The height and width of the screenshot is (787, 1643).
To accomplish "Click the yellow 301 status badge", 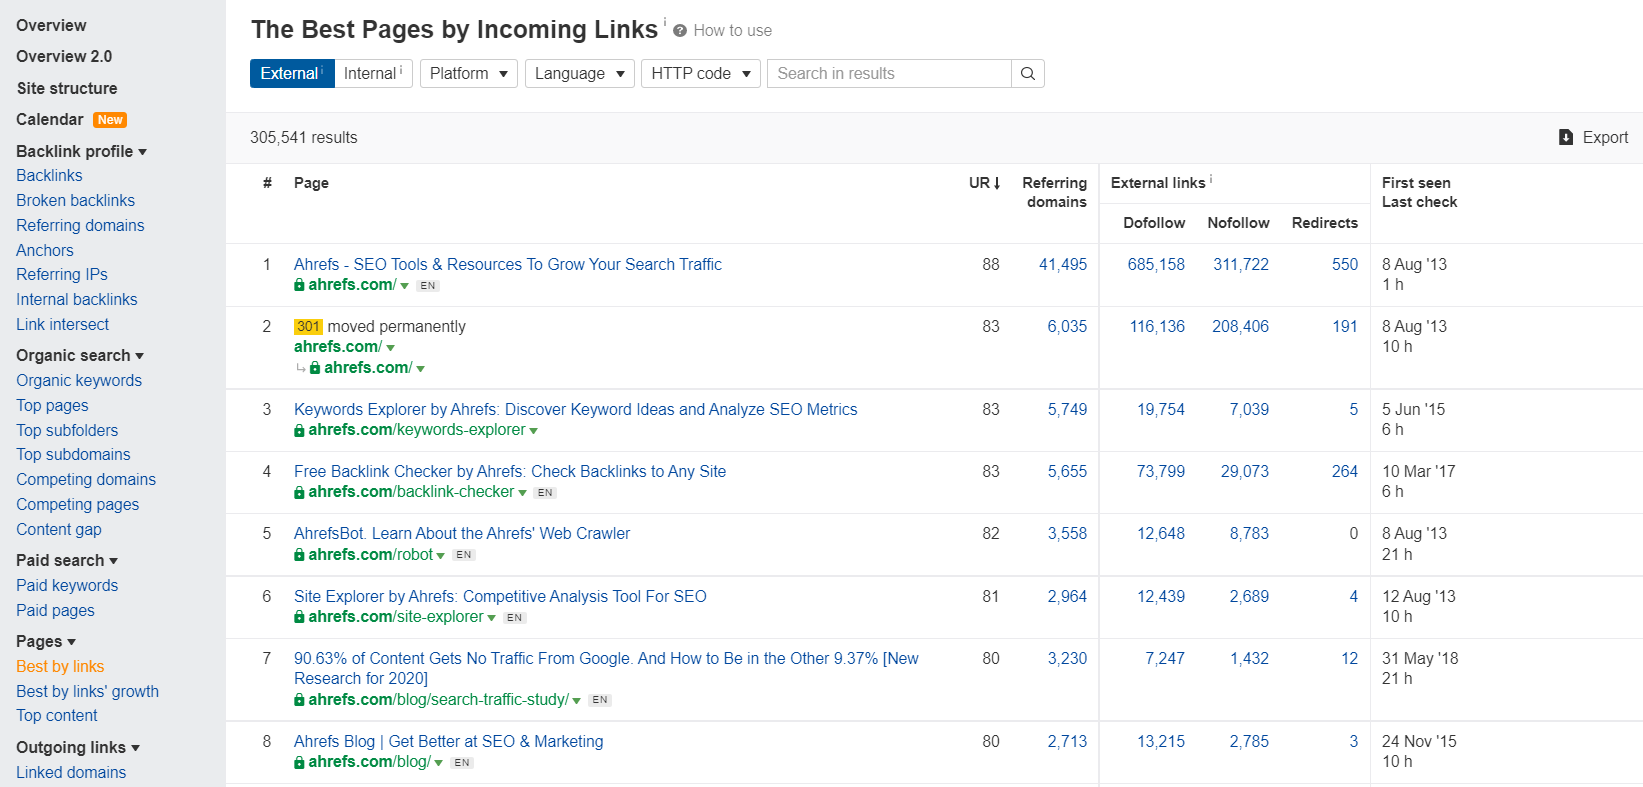I will coord(308,327).
